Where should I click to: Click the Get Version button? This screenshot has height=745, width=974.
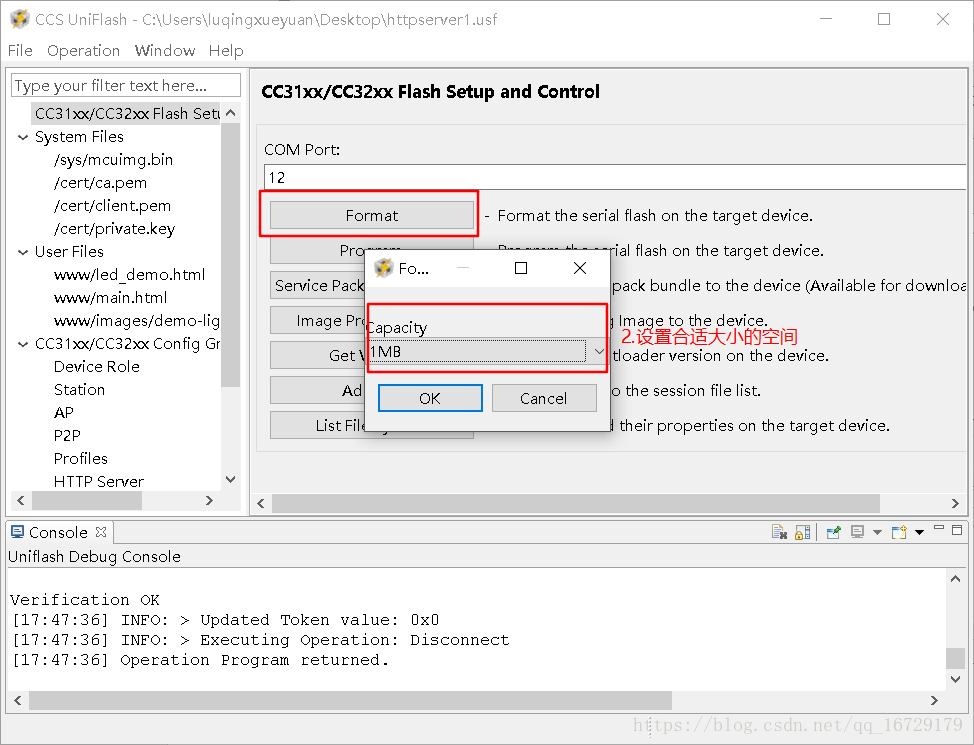click(x=318, y=355)
